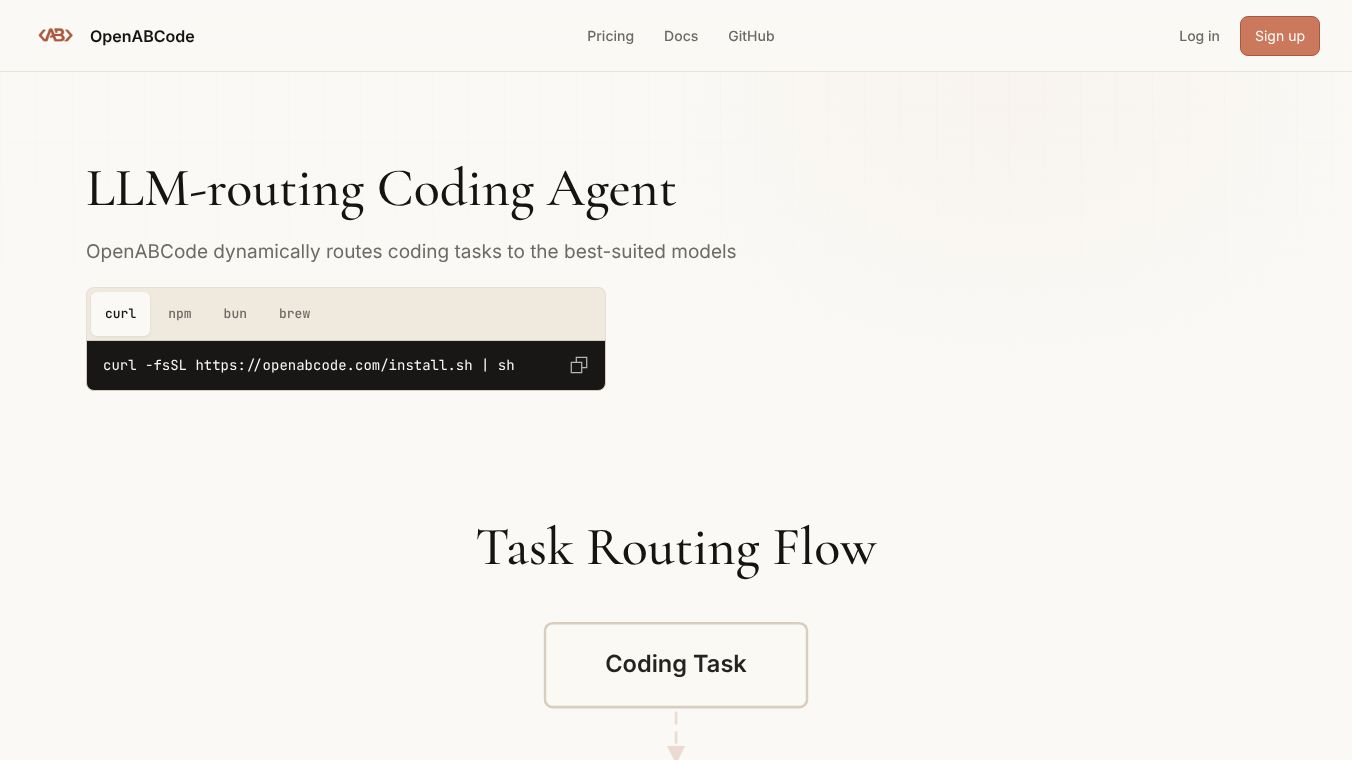Click the curl install command text
The height and width of the screenshot is (760, 1352).
(309, 365)
